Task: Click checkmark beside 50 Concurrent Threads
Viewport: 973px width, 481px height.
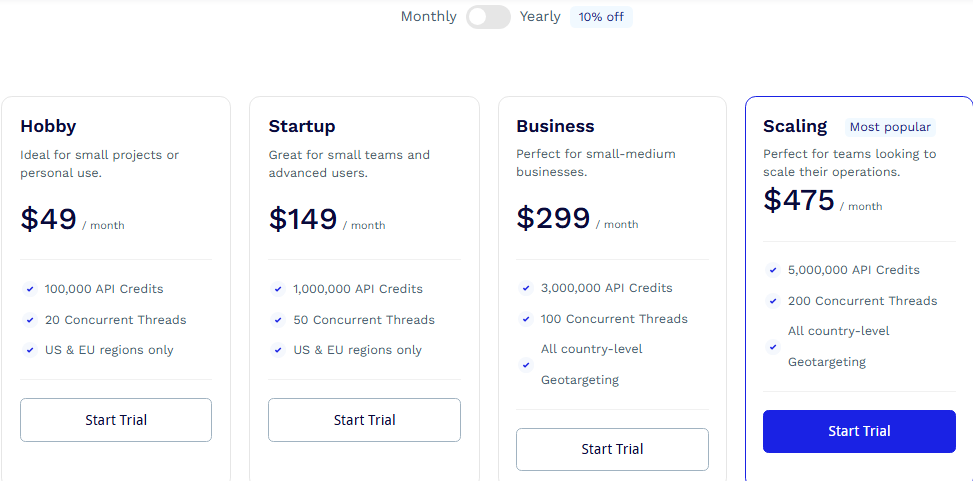Action: [278, 320]
